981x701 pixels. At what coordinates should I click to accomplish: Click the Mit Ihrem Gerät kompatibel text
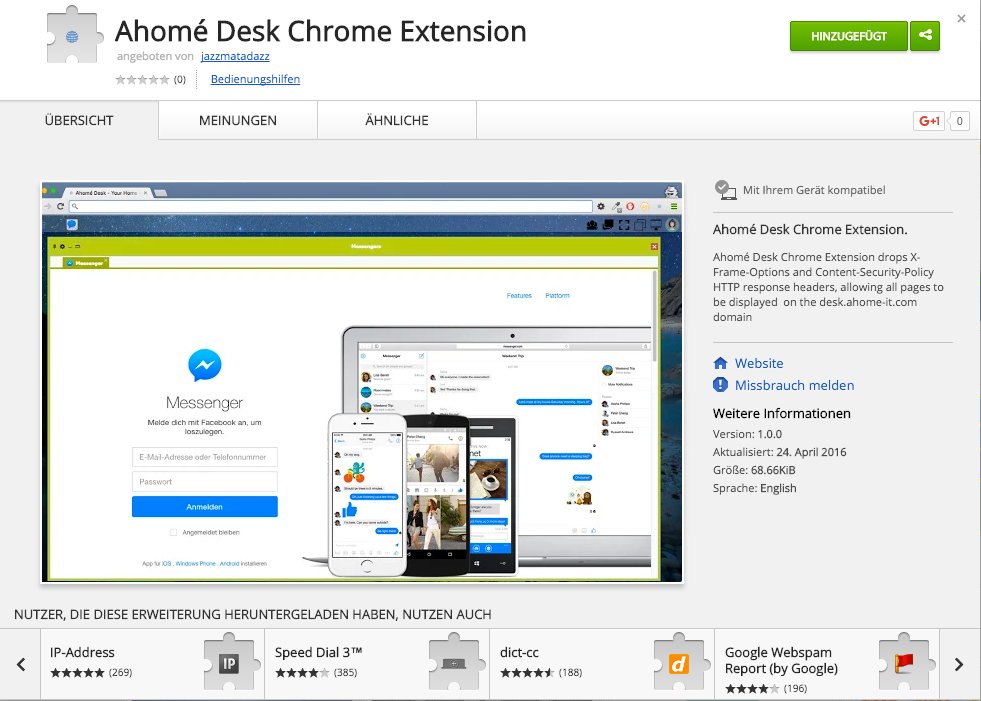814,190
